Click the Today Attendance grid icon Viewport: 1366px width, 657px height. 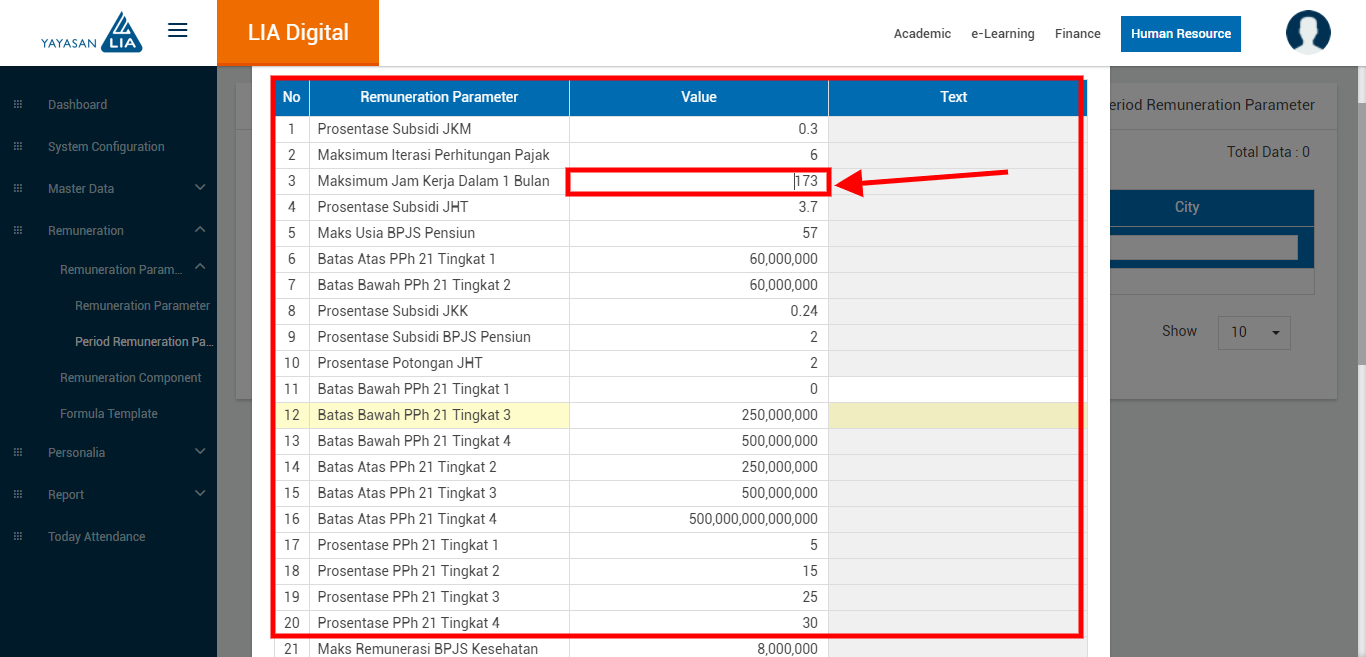click(18, 537)
